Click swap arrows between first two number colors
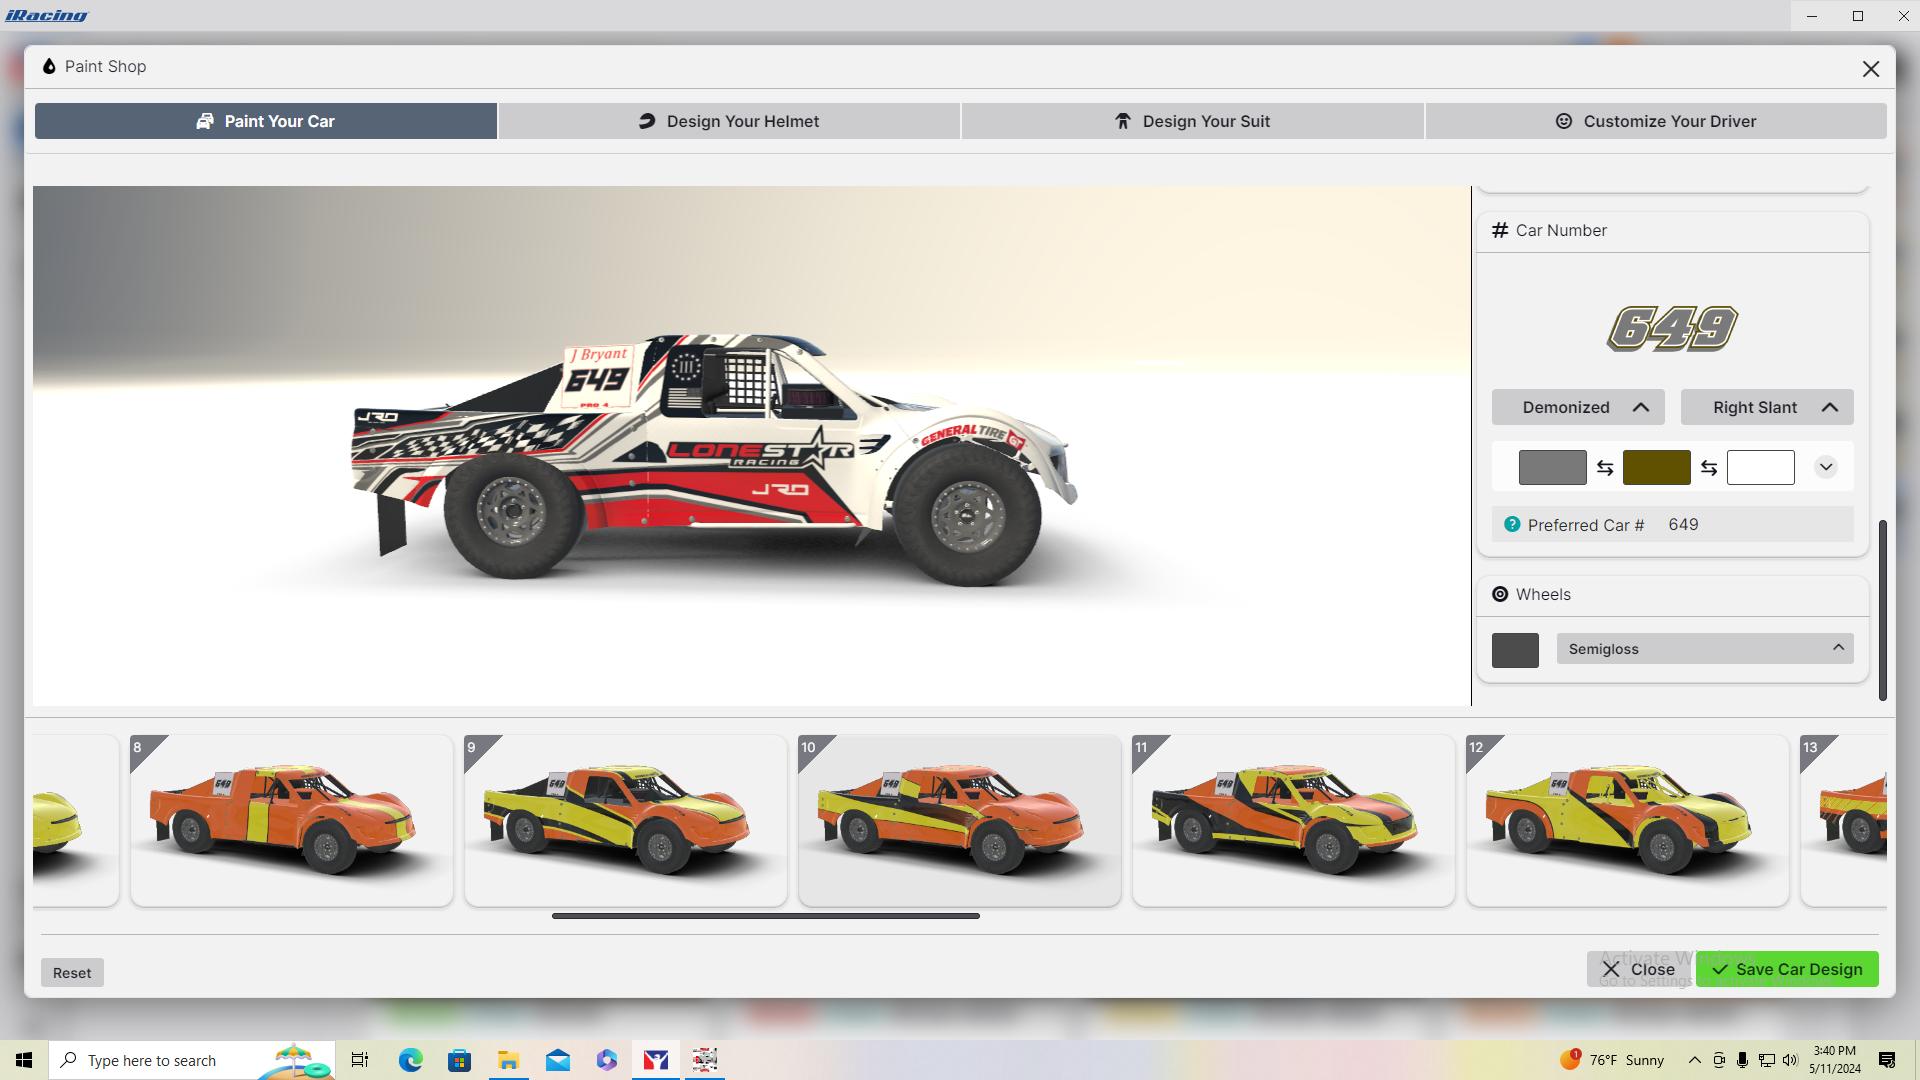This screenshot has height=1080, width=1920. click(1606, 467)
